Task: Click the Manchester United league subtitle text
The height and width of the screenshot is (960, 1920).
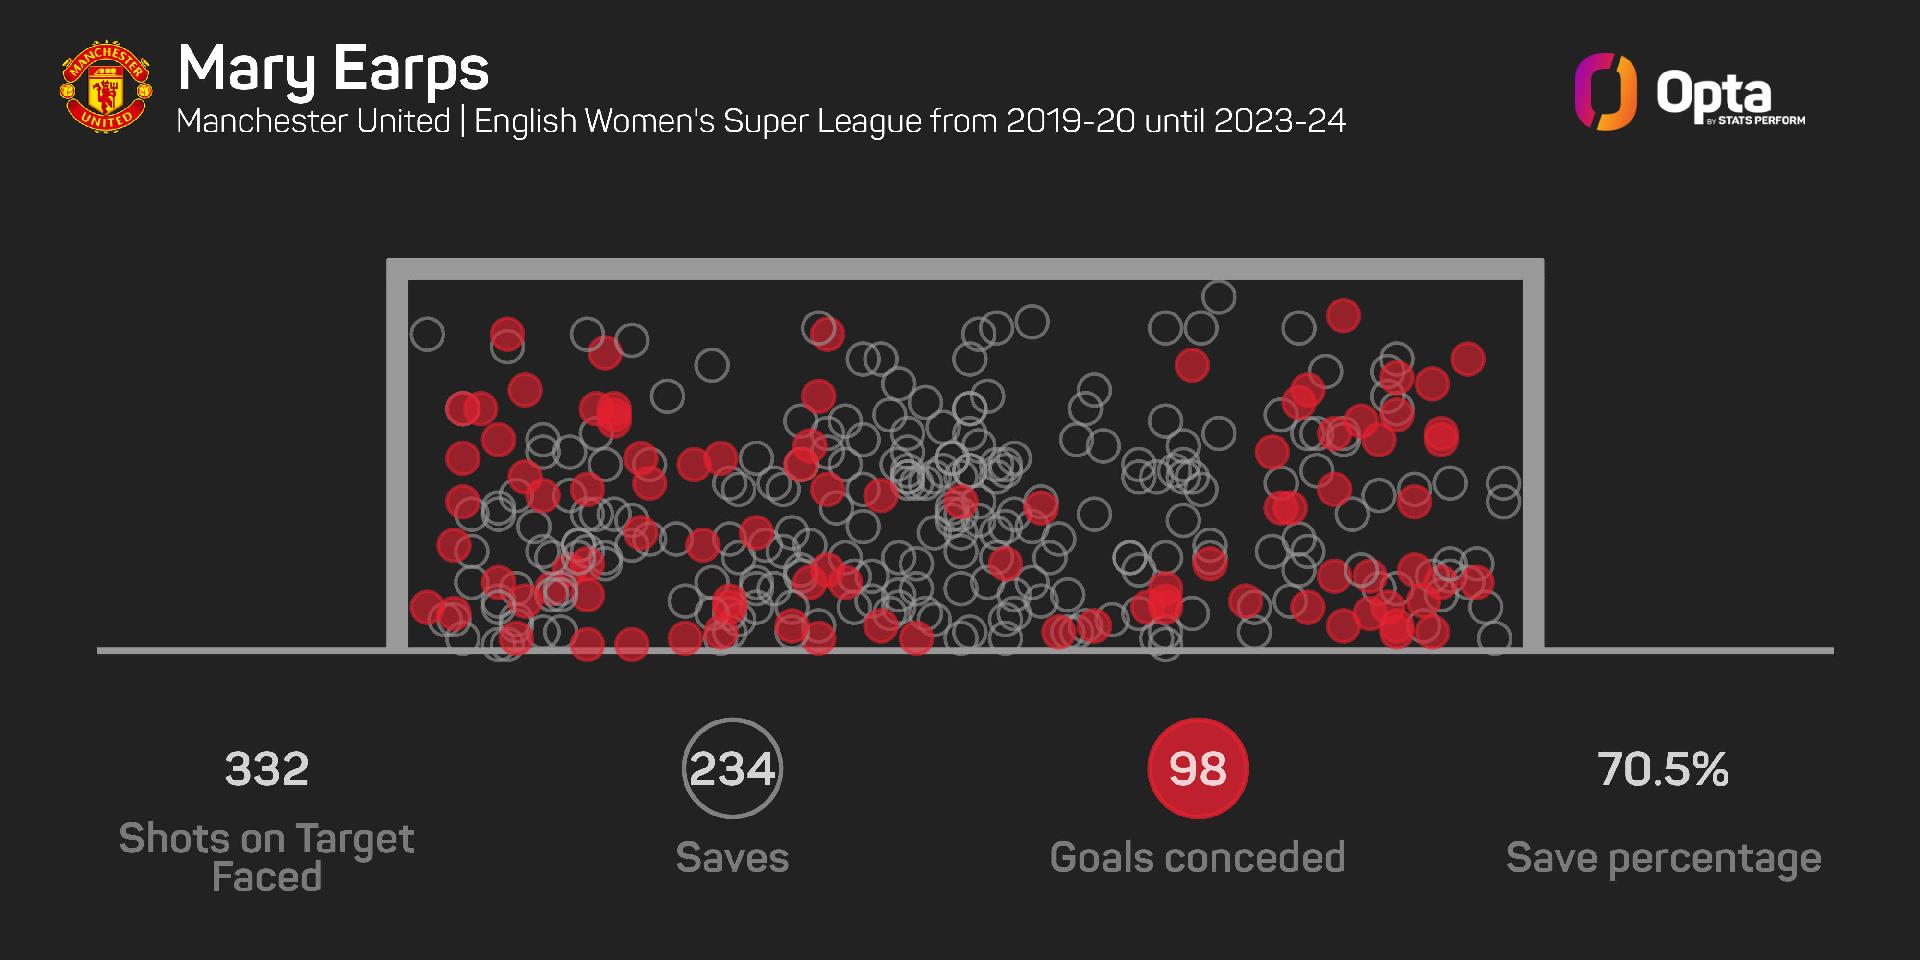Action: [760, 122]
